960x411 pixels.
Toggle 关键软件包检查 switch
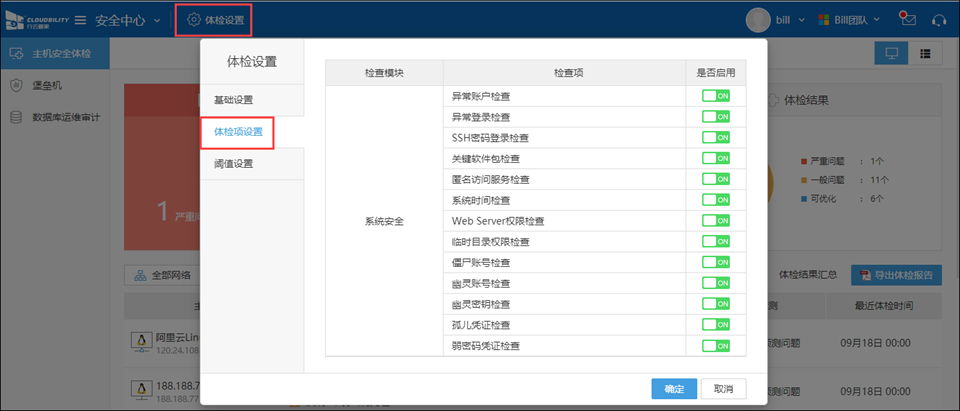[716, 158]
